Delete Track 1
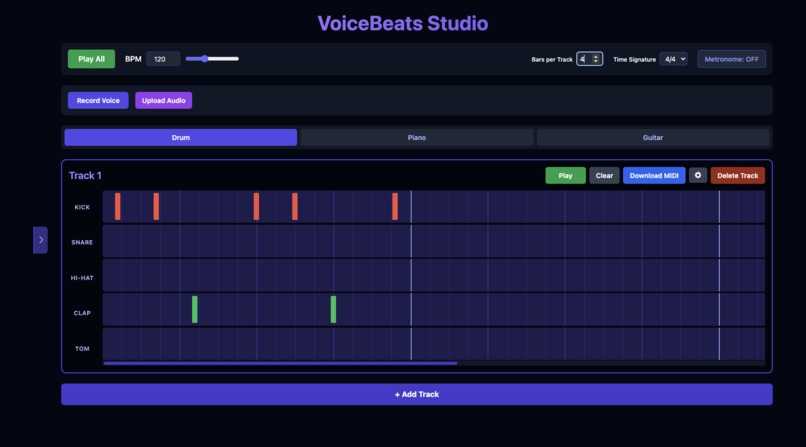The image size is (806, 447). pyautogui.click(x=738, y=175)
